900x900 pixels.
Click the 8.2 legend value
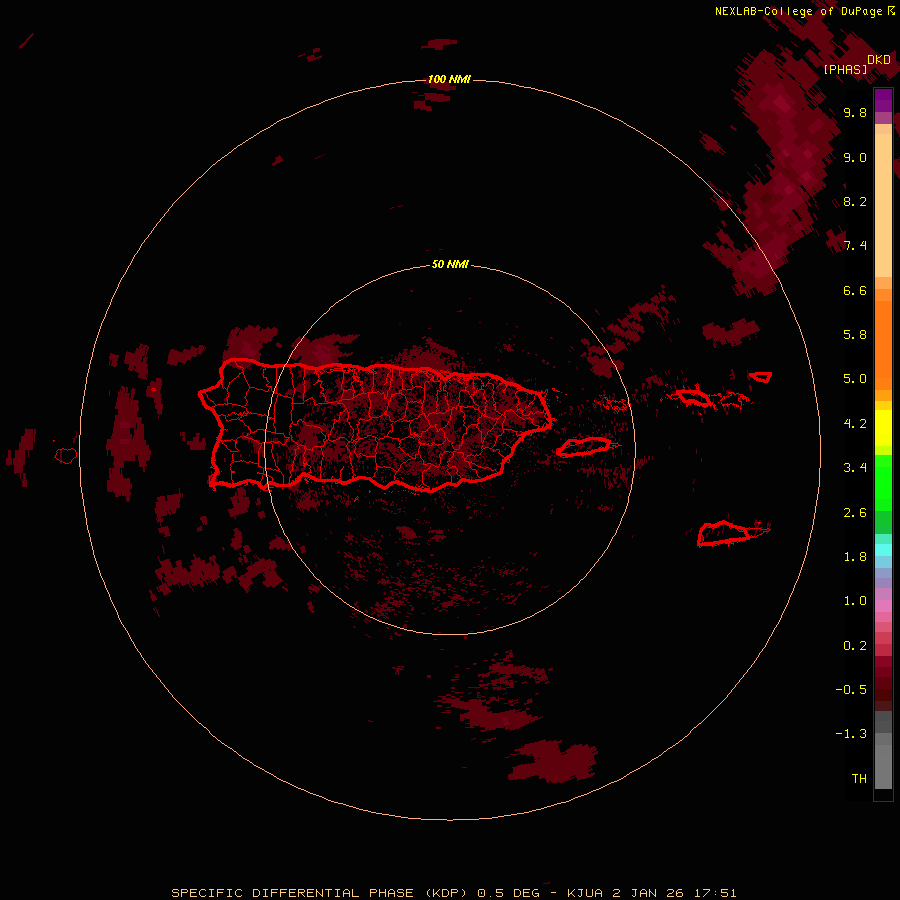coord(855,201)
